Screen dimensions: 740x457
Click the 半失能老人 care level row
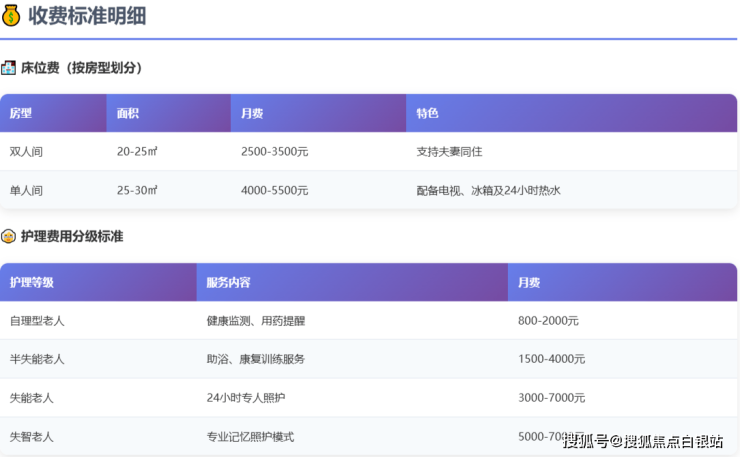tap(37, 359)
